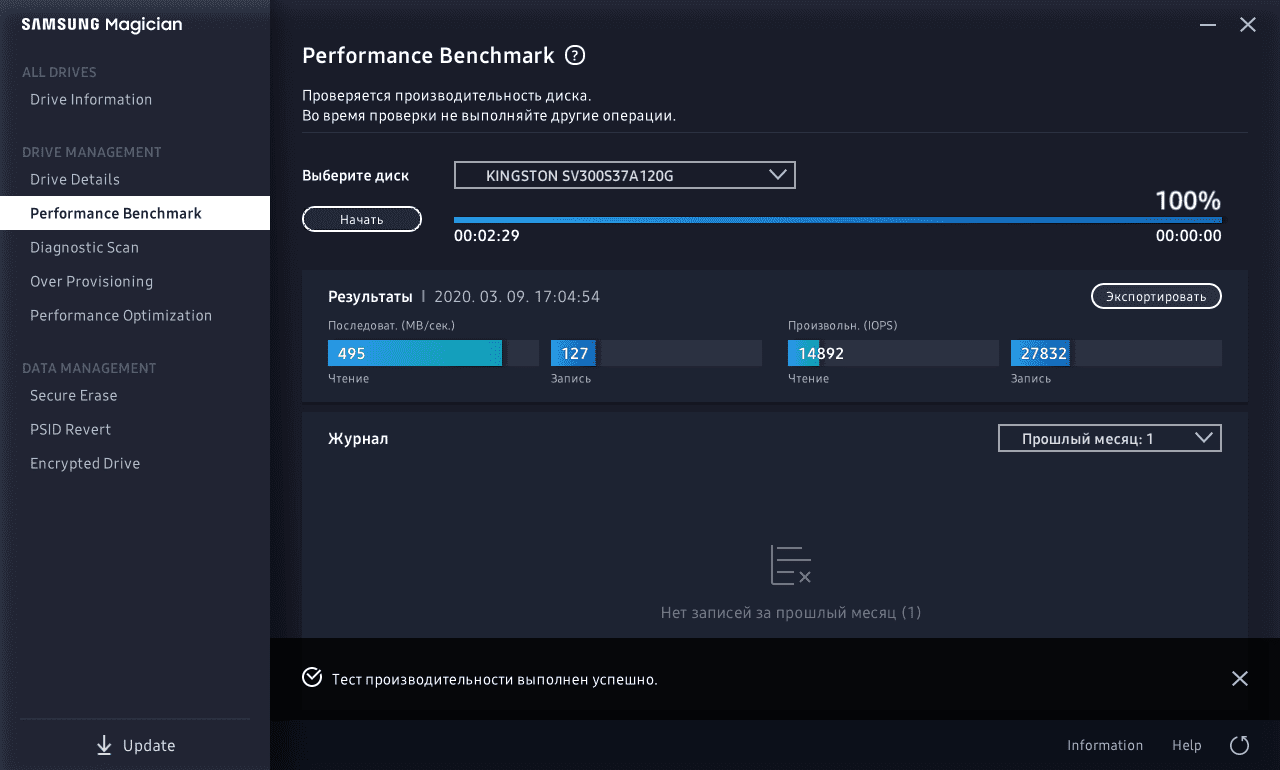Viewport: 1280px width, 770px height.
Task: Open the KINGSTON drive selection dropdown
Action: tap(624, 175)
